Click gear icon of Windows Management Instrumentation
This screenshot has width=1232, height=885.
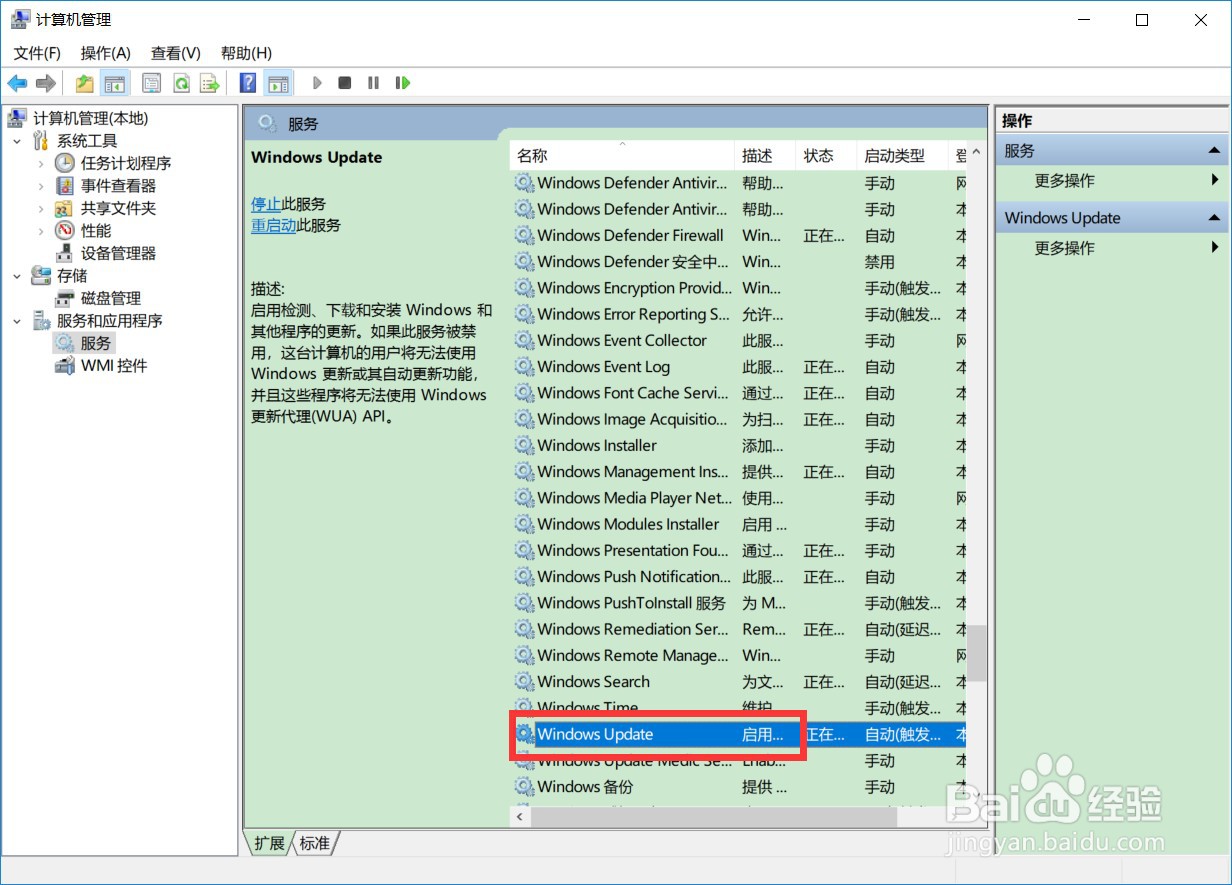524,472
